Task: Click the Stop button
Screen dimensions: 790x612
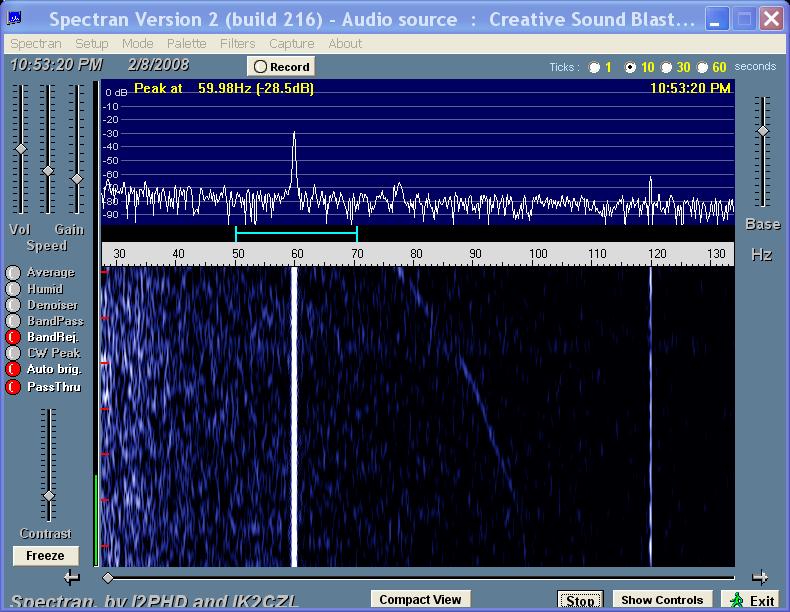Action: coord(580,600)
